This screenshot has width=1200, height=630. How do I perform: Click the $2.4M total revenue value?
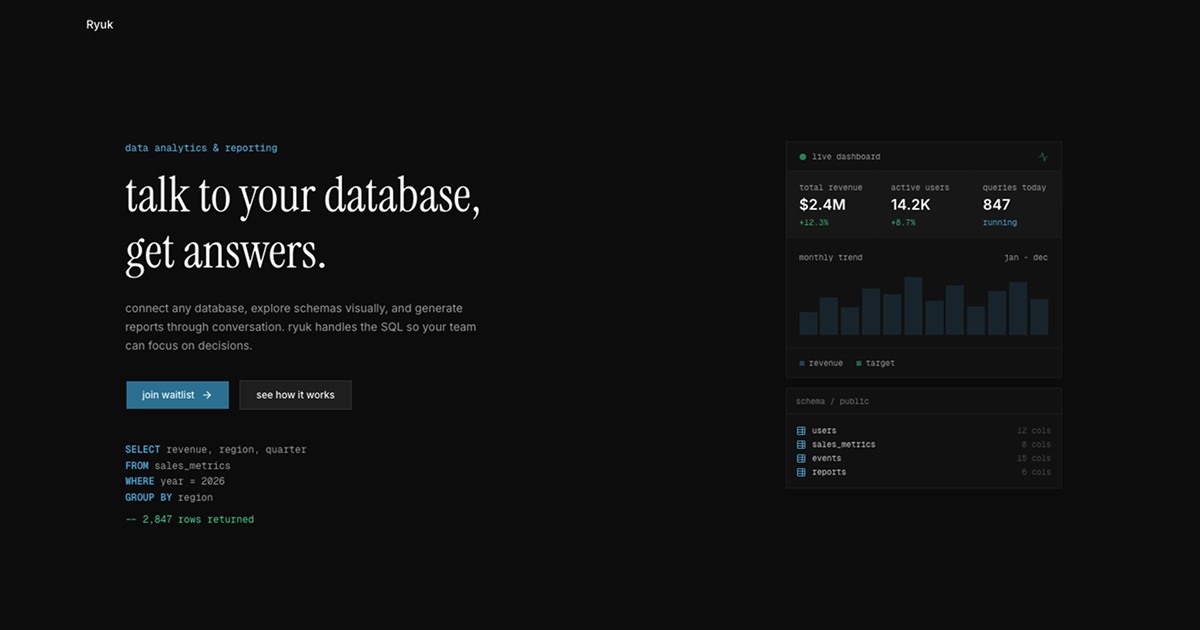point(822,205)
